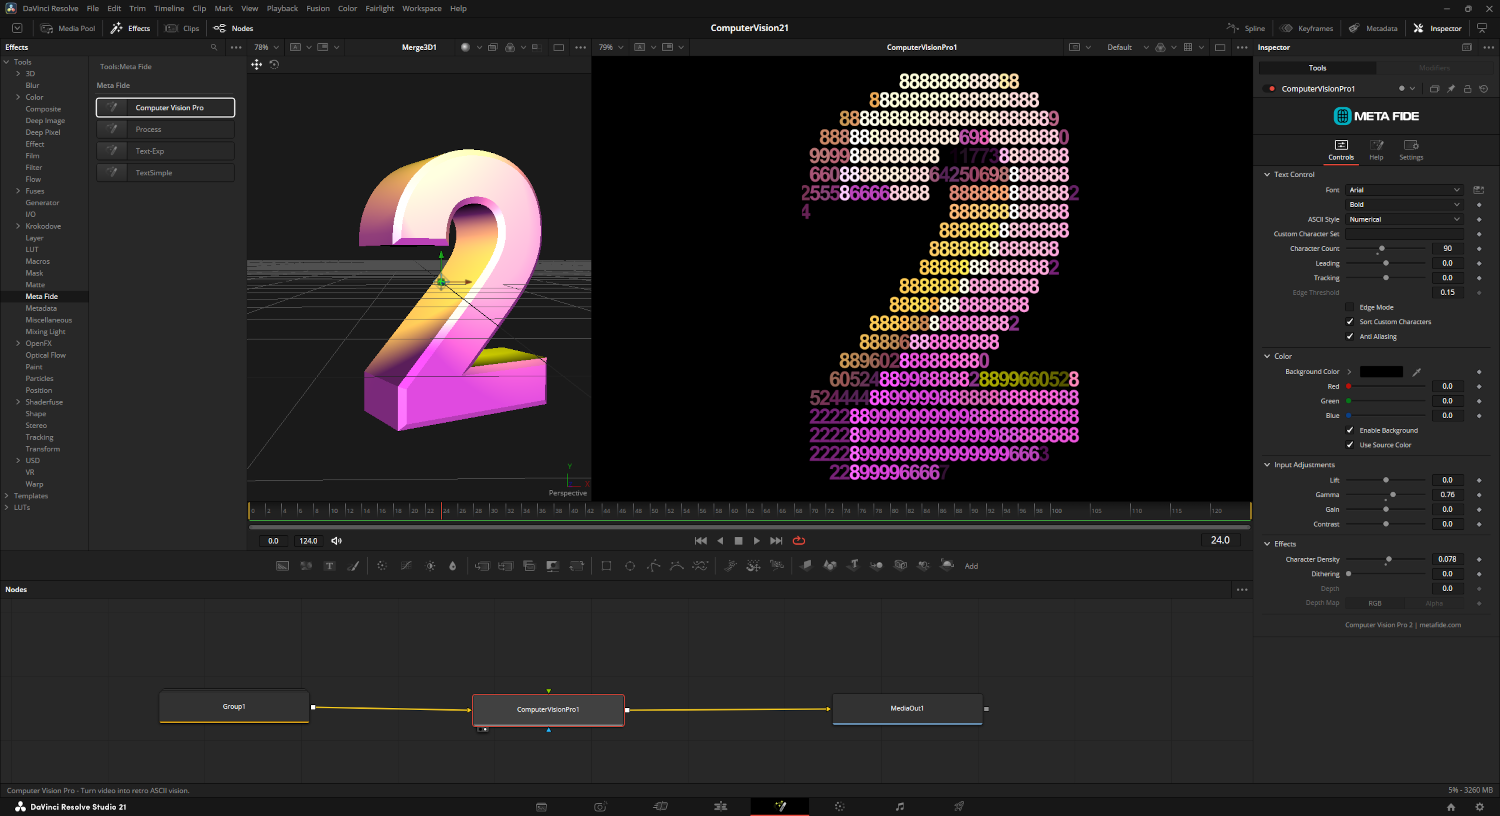Screen dimensions: 1500x816
Task: Collapse the Effects inspector section
Action: (1267, 544)
